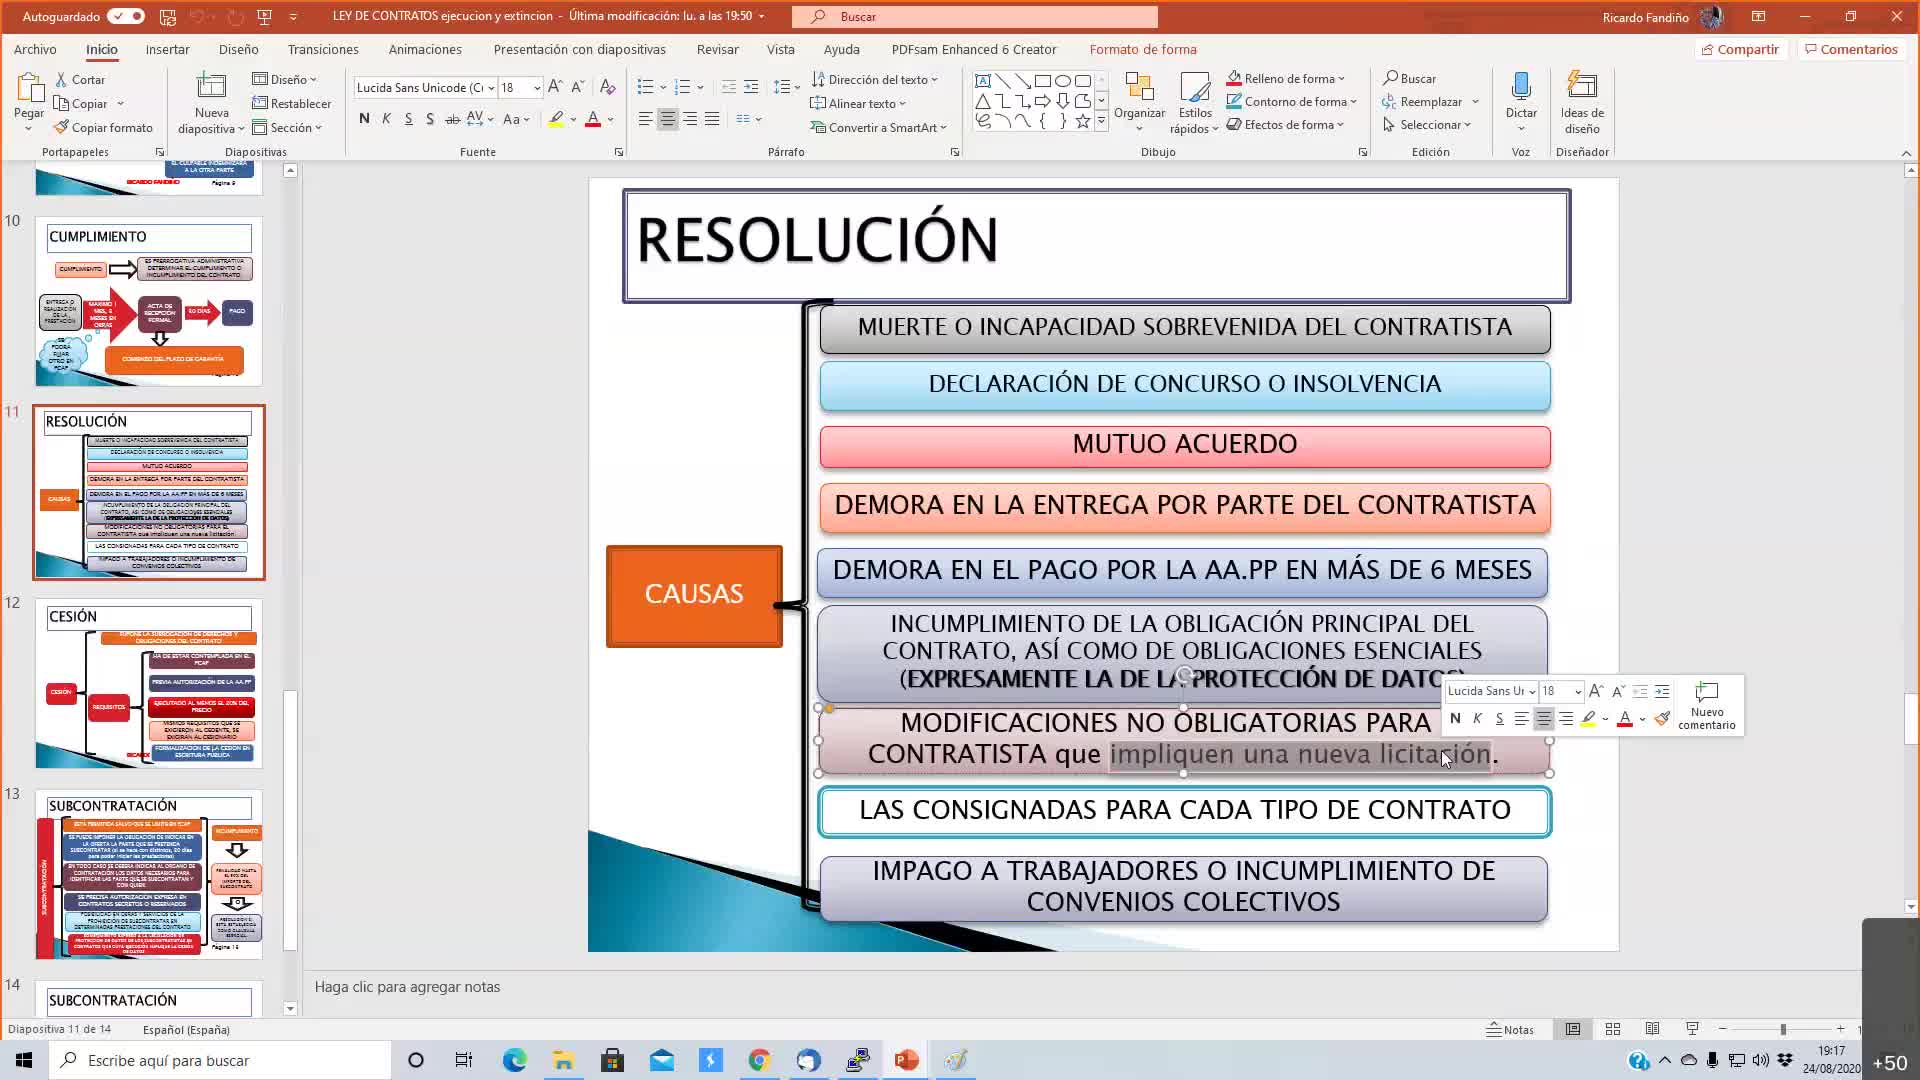The height and width of the screenshot is (1080, 1920).
Task: Click bullets list icon
Action: (646, 87)
